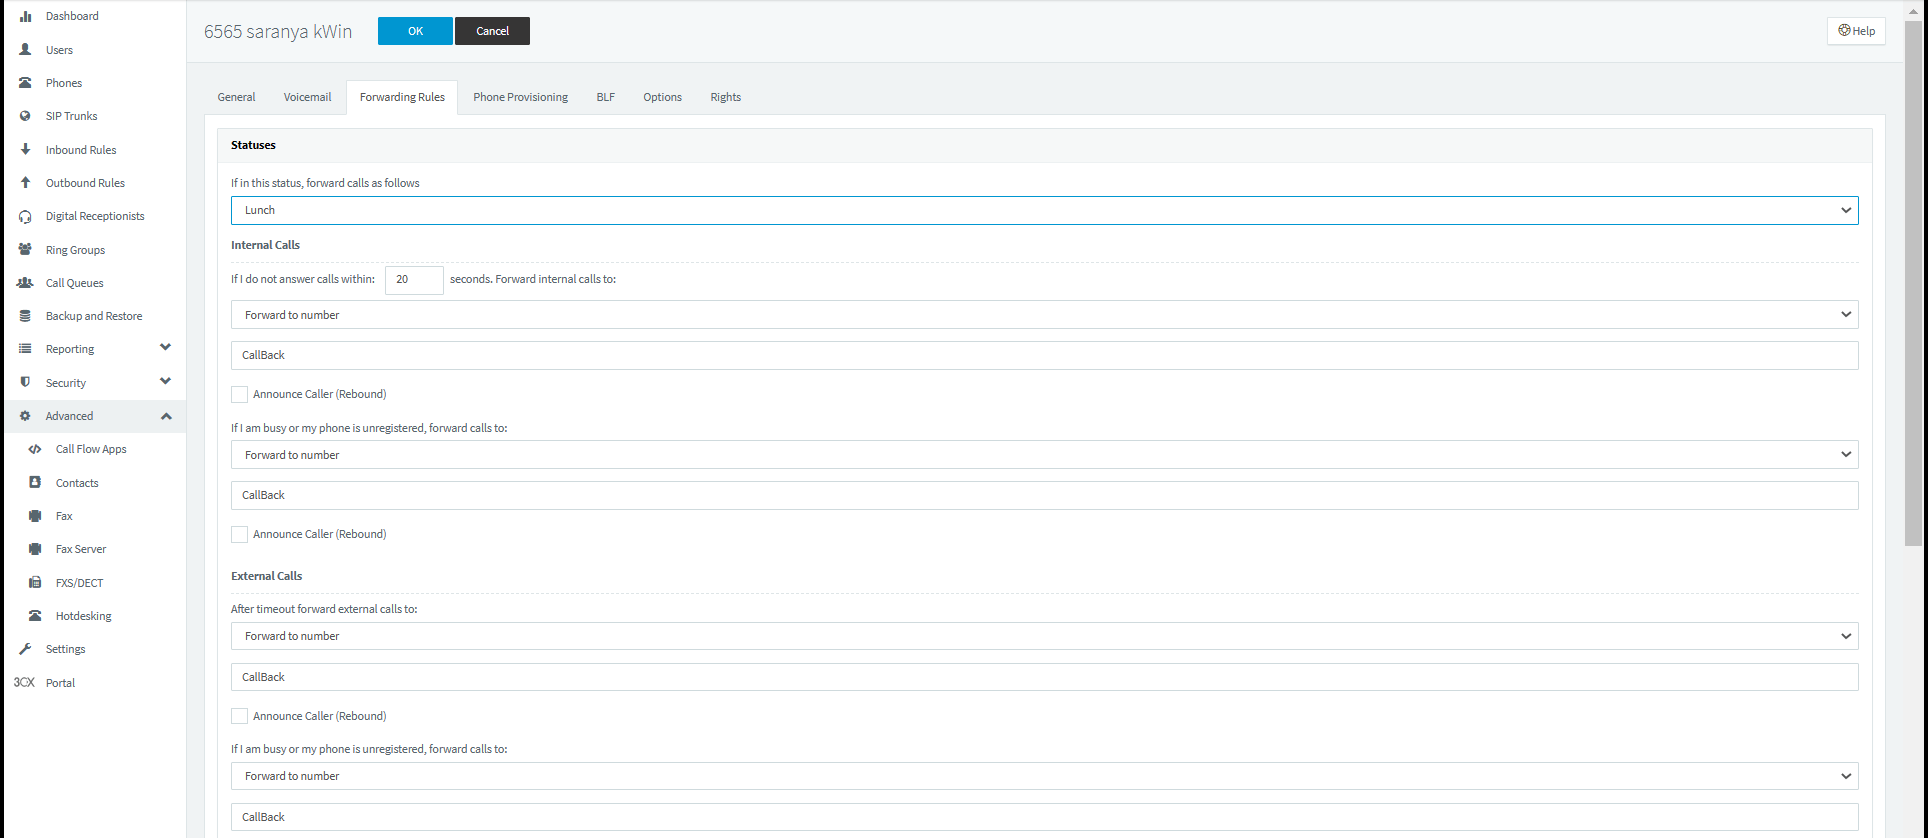Open Portal in the sidebar
This screenshot has width=1928, height=838.
pos(60,683)
